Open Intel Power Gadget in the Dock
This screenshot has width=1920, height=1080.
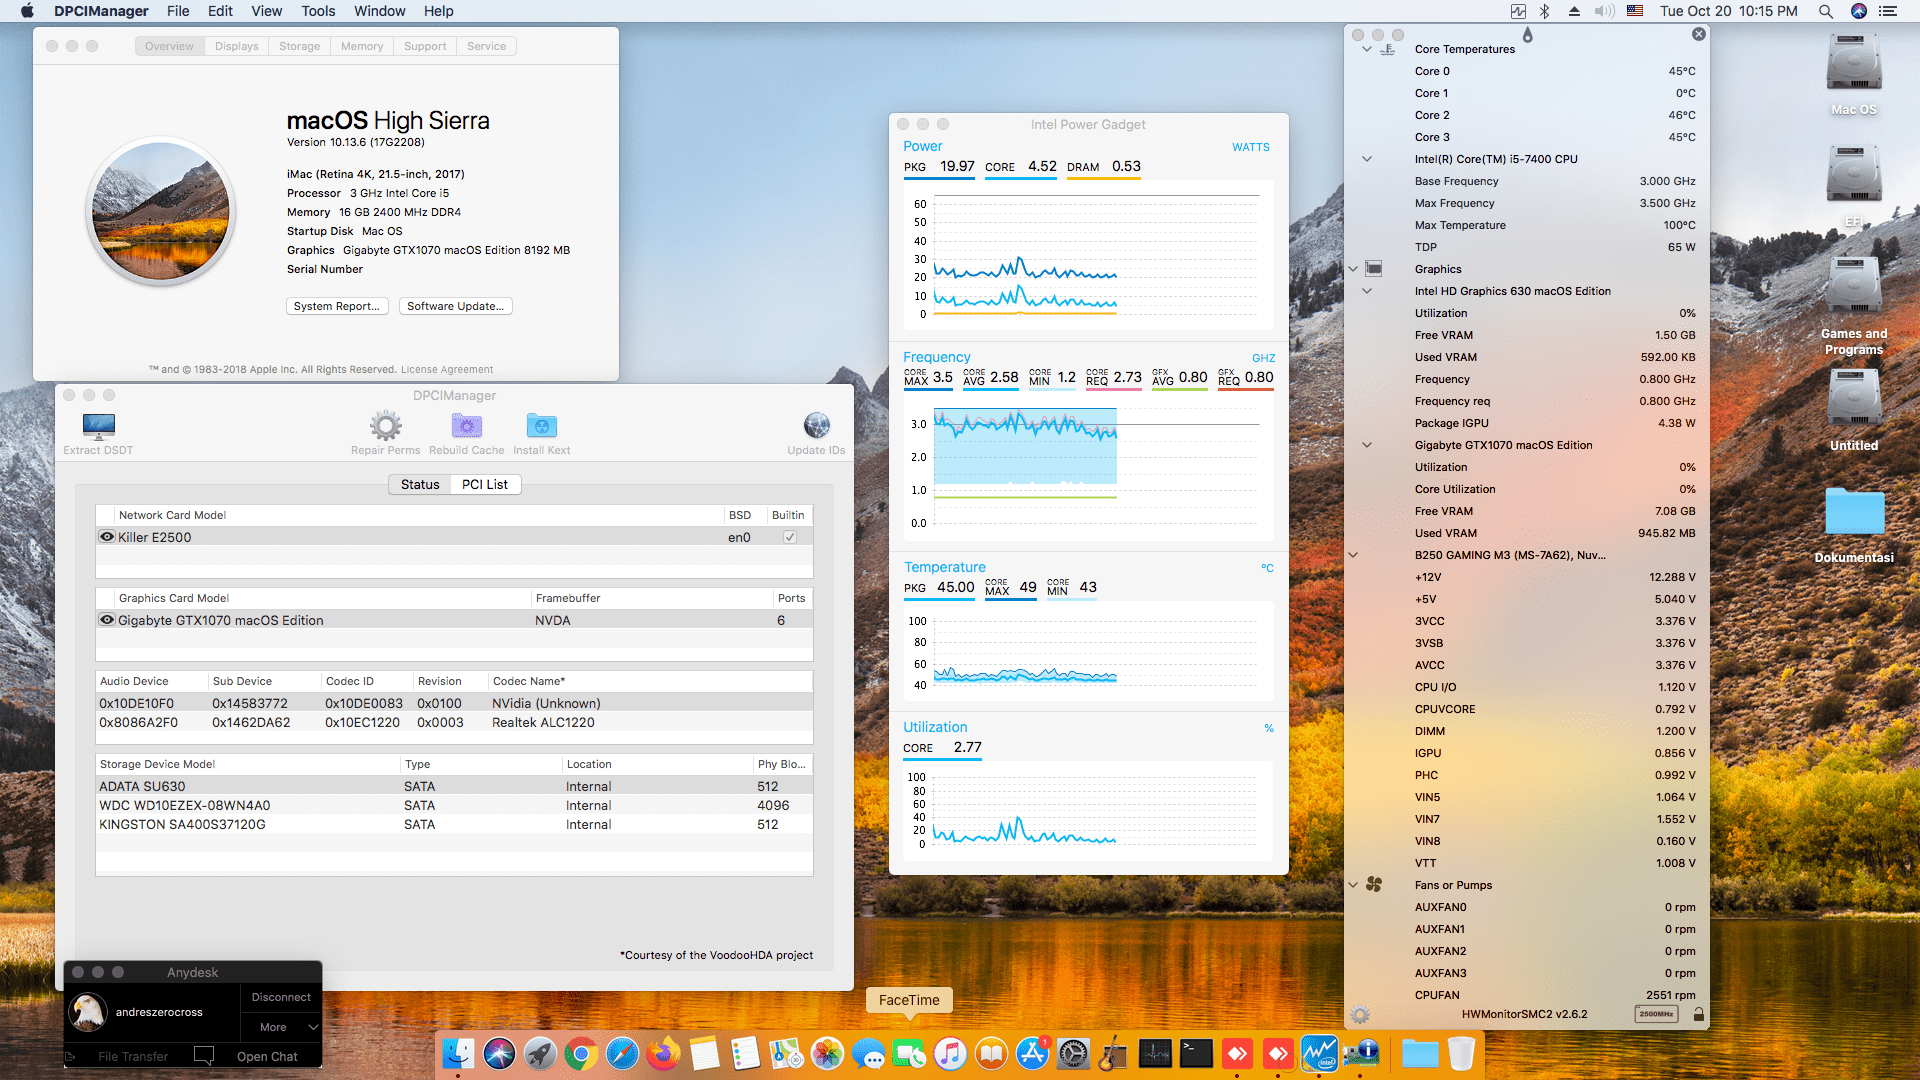pos(1319,1053)
